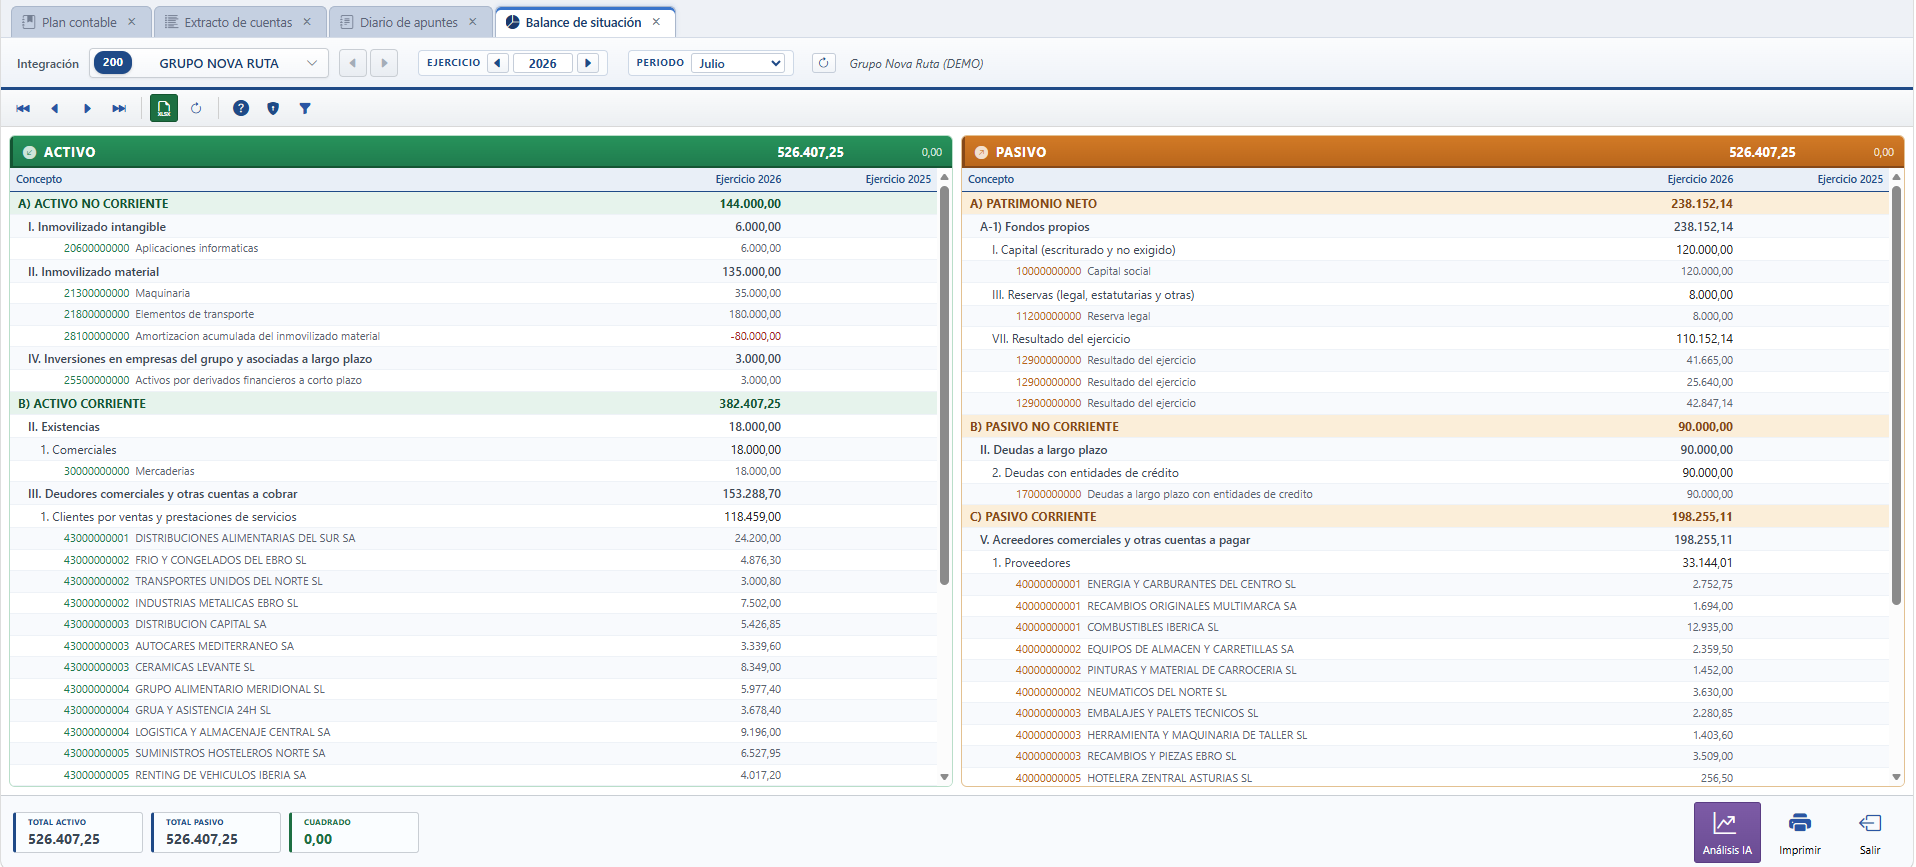The image size is (1916, 867).
Task: Select account 'Maquinaria' row
Action: (474, 293)
